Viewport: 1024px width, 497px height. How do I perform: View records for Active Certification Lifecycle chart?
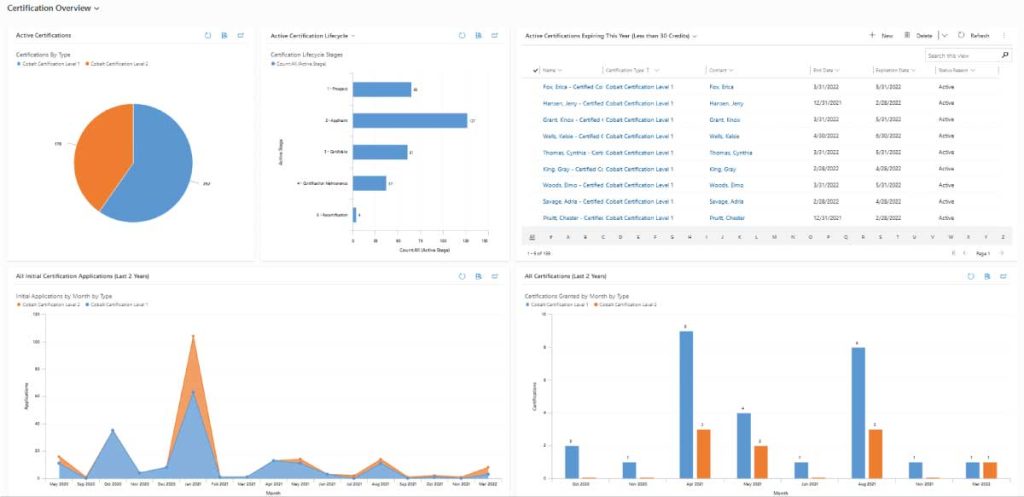(478, 35)
